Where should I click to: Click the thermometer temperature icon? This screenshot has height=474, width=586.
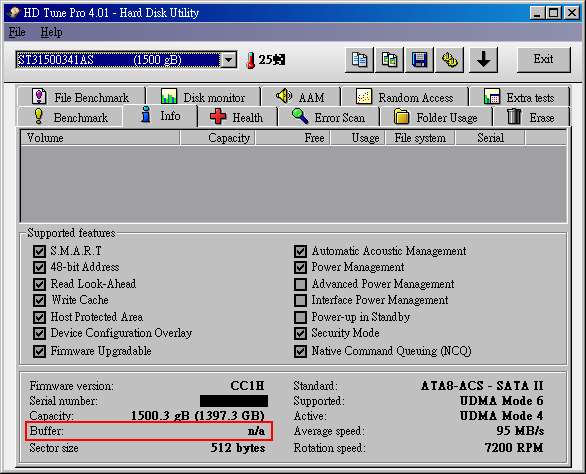(250, 60)
